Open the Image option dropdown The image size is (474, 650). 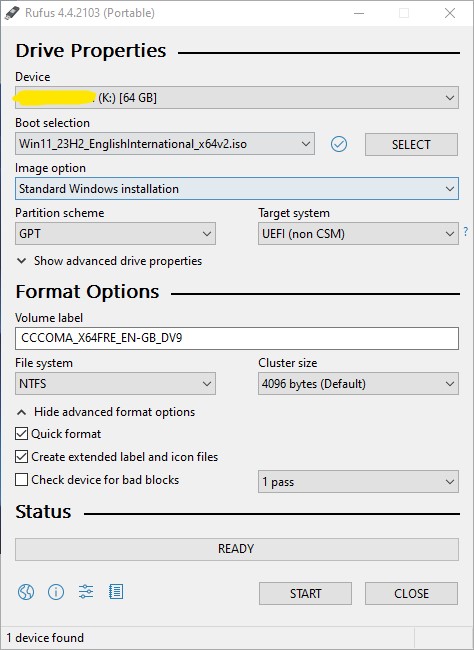click(x=237, y=189)
